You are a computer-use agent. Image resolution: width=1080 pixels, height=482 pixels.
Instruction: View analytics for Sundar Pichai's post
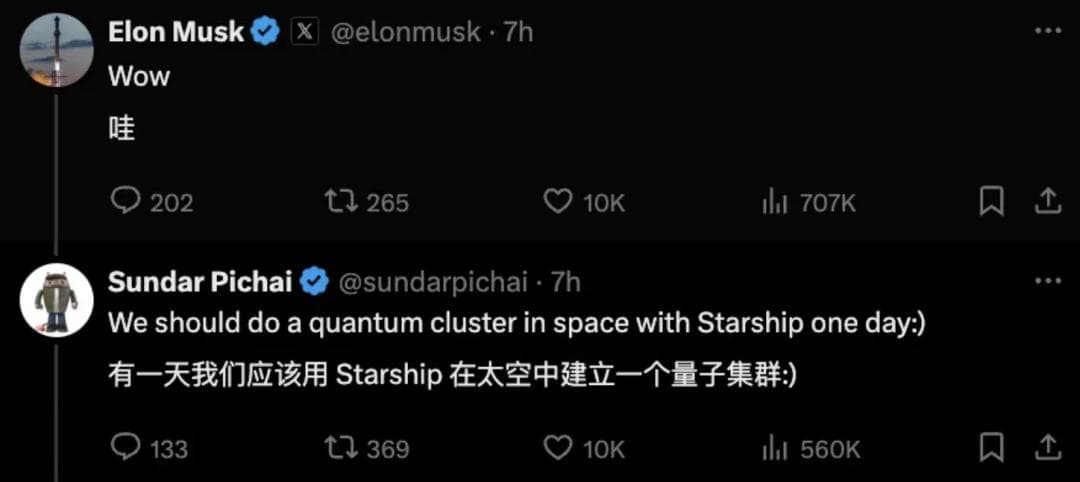coord(775,448)
